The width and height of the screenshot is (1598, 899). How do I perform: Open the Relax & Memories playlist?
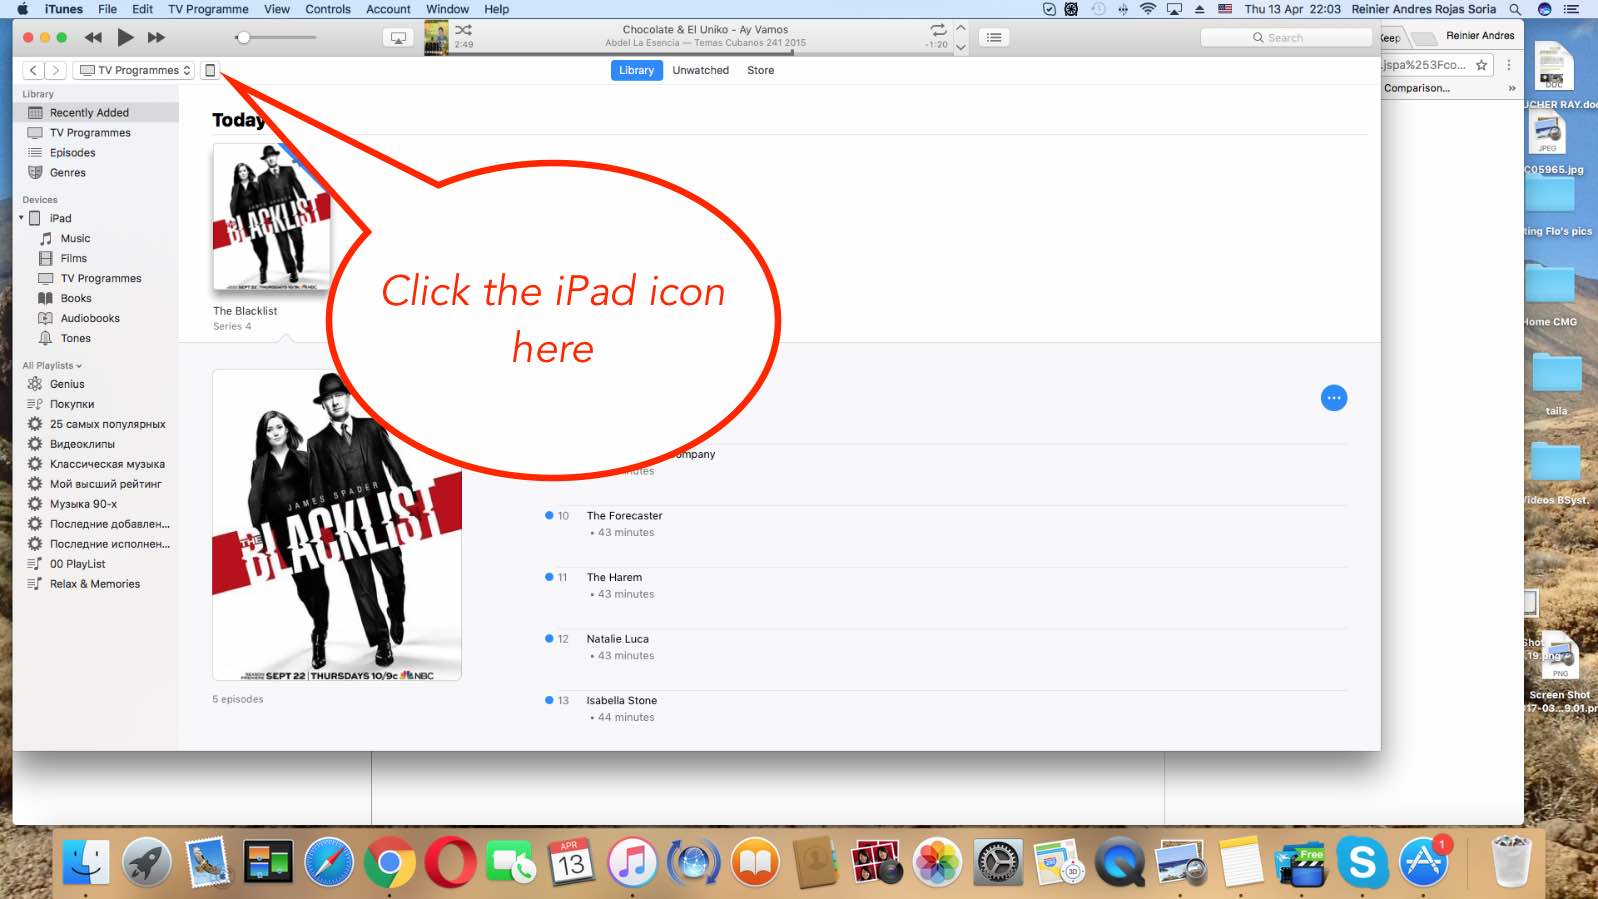coord(96,584)
